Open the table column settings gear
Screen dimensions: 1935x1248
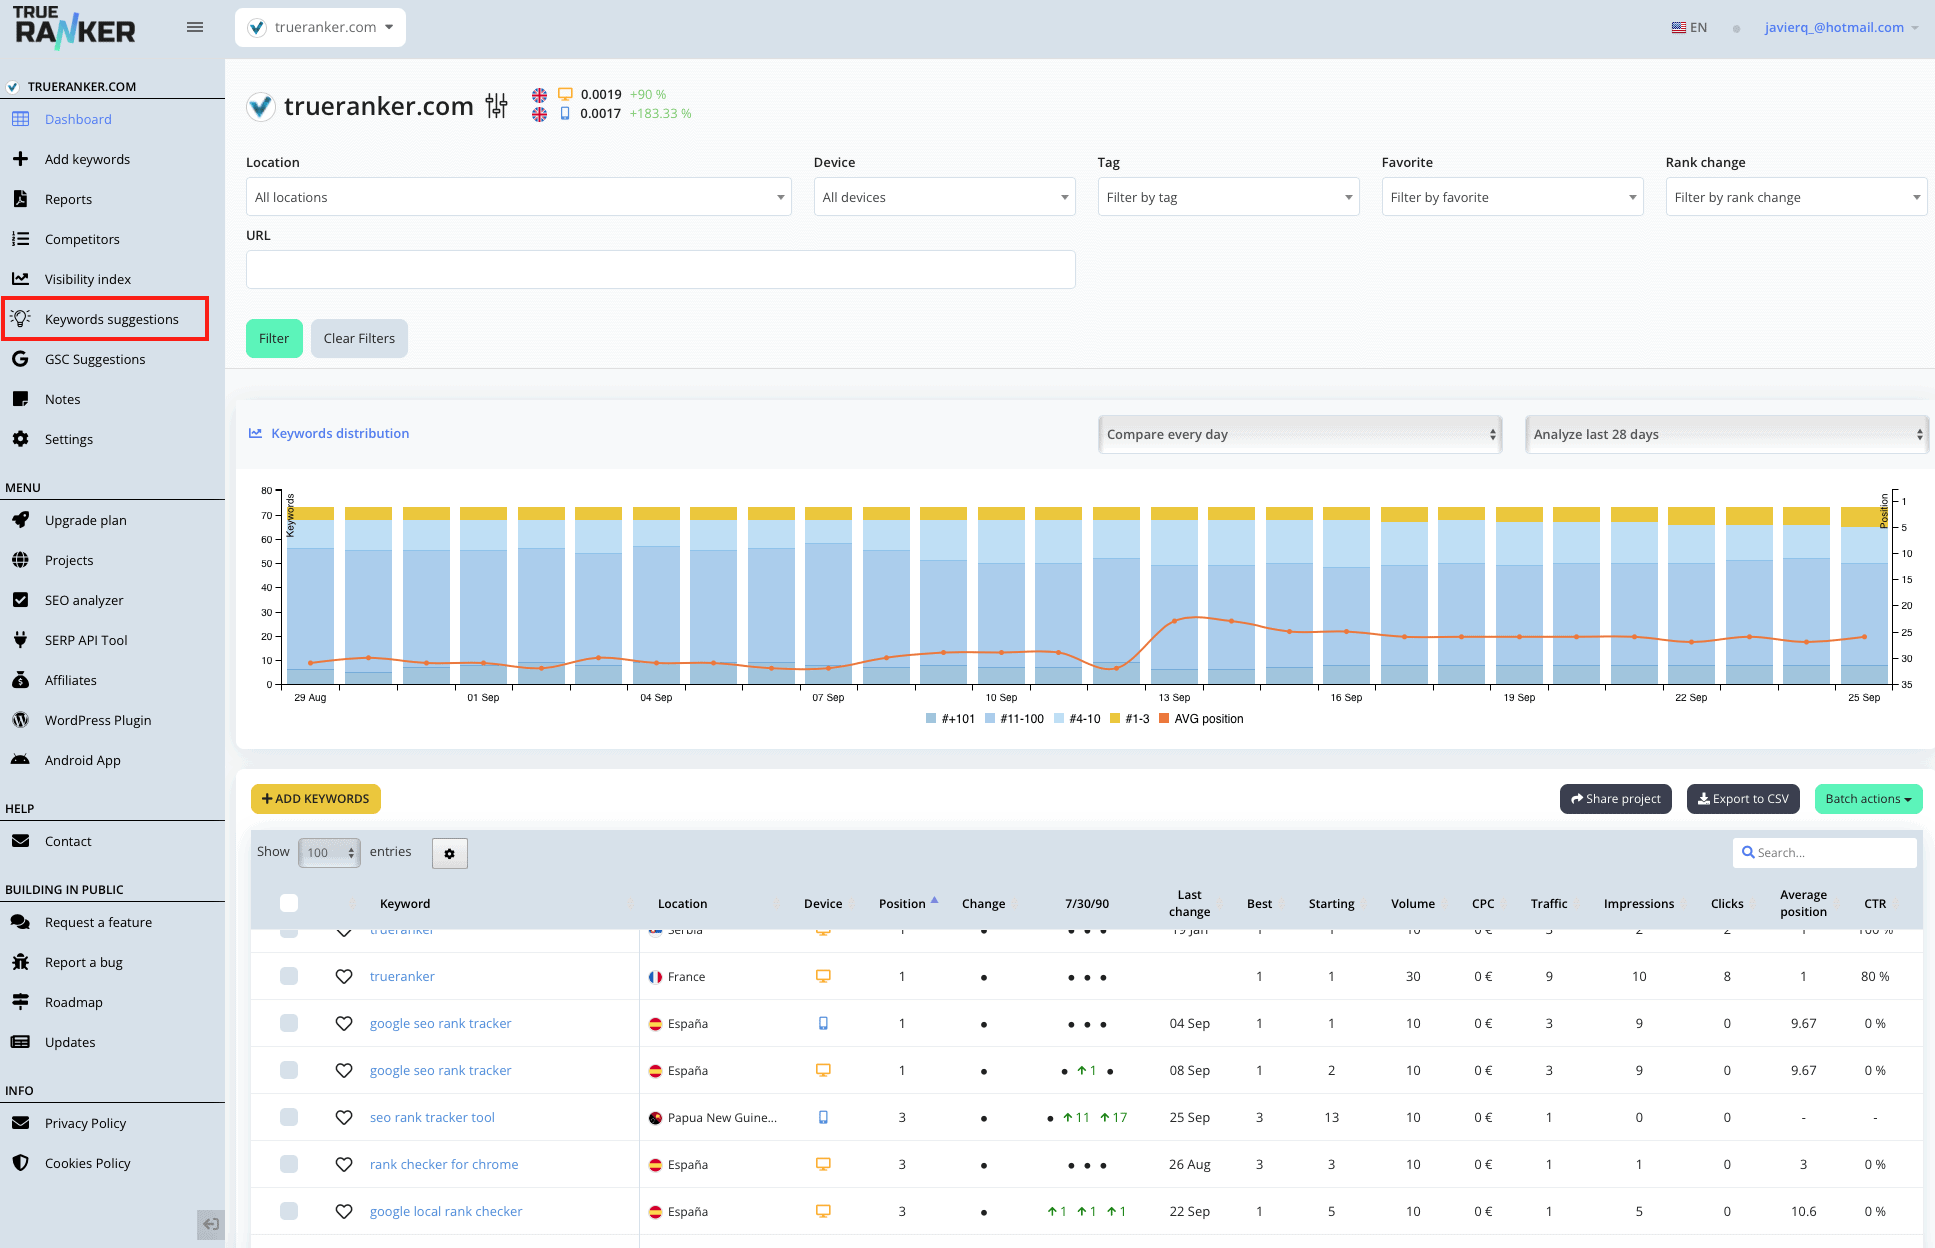450,853
